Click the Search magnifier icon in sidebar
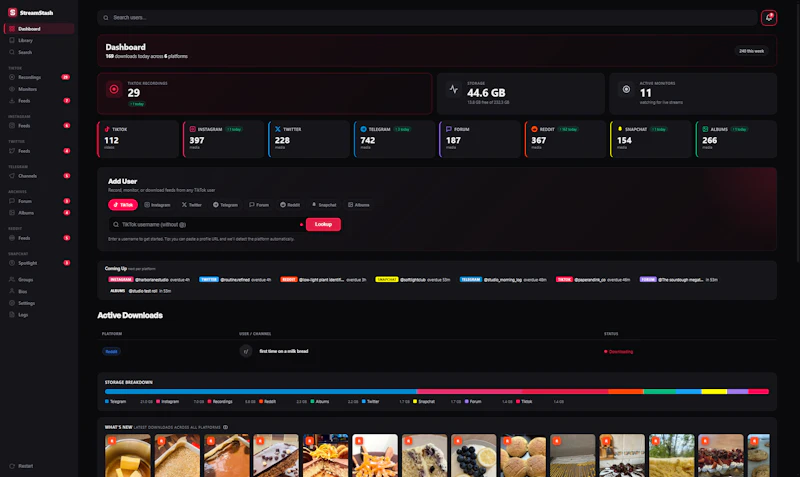Viewport: 800px width, 477px height. 12,52
